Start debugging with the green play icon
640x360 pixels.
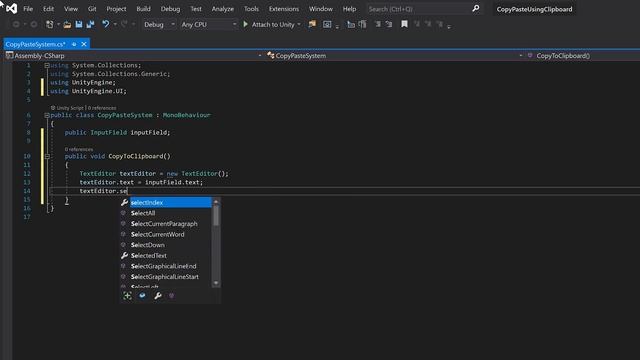(245, 24)
